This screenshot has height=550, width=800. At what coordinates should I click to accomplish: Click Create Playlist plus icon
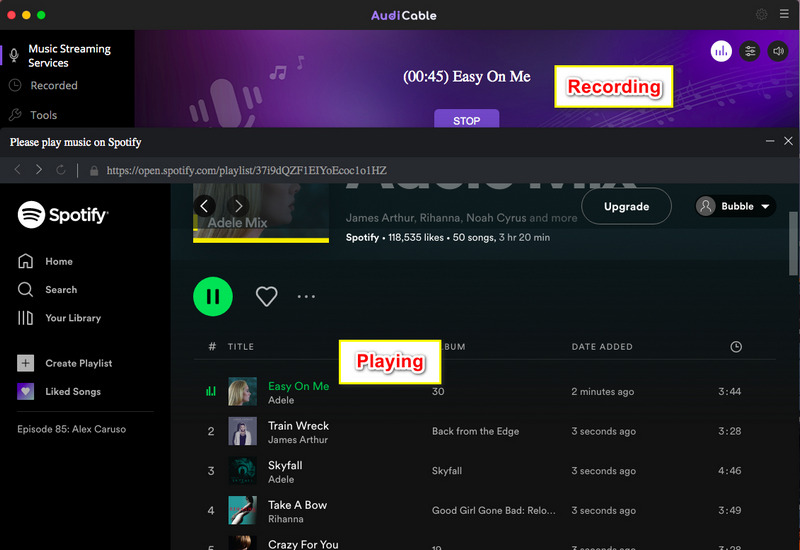[26, 363]
